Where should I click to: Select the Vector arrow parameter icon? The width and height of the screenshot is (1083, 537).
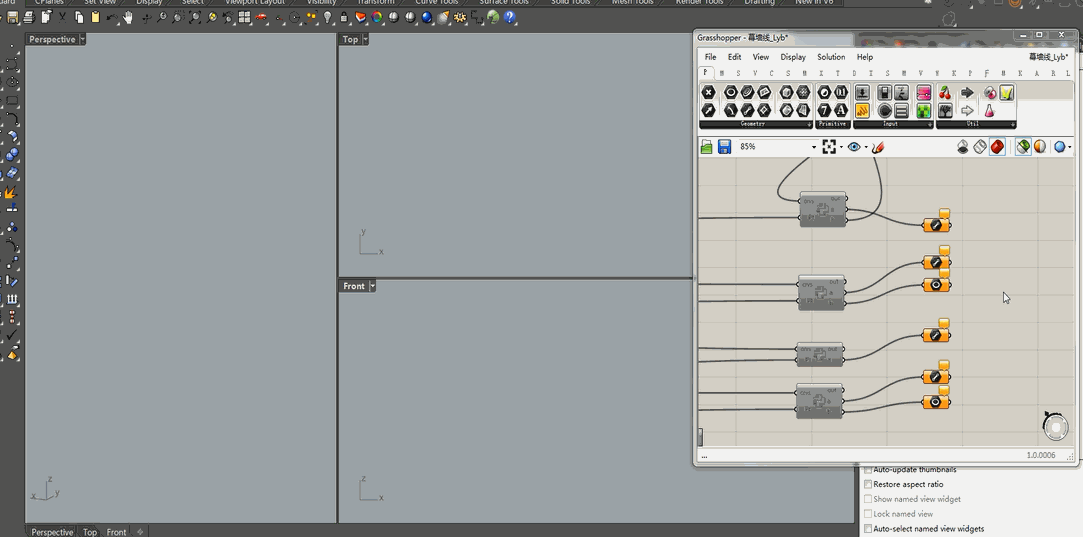(709, 111)
